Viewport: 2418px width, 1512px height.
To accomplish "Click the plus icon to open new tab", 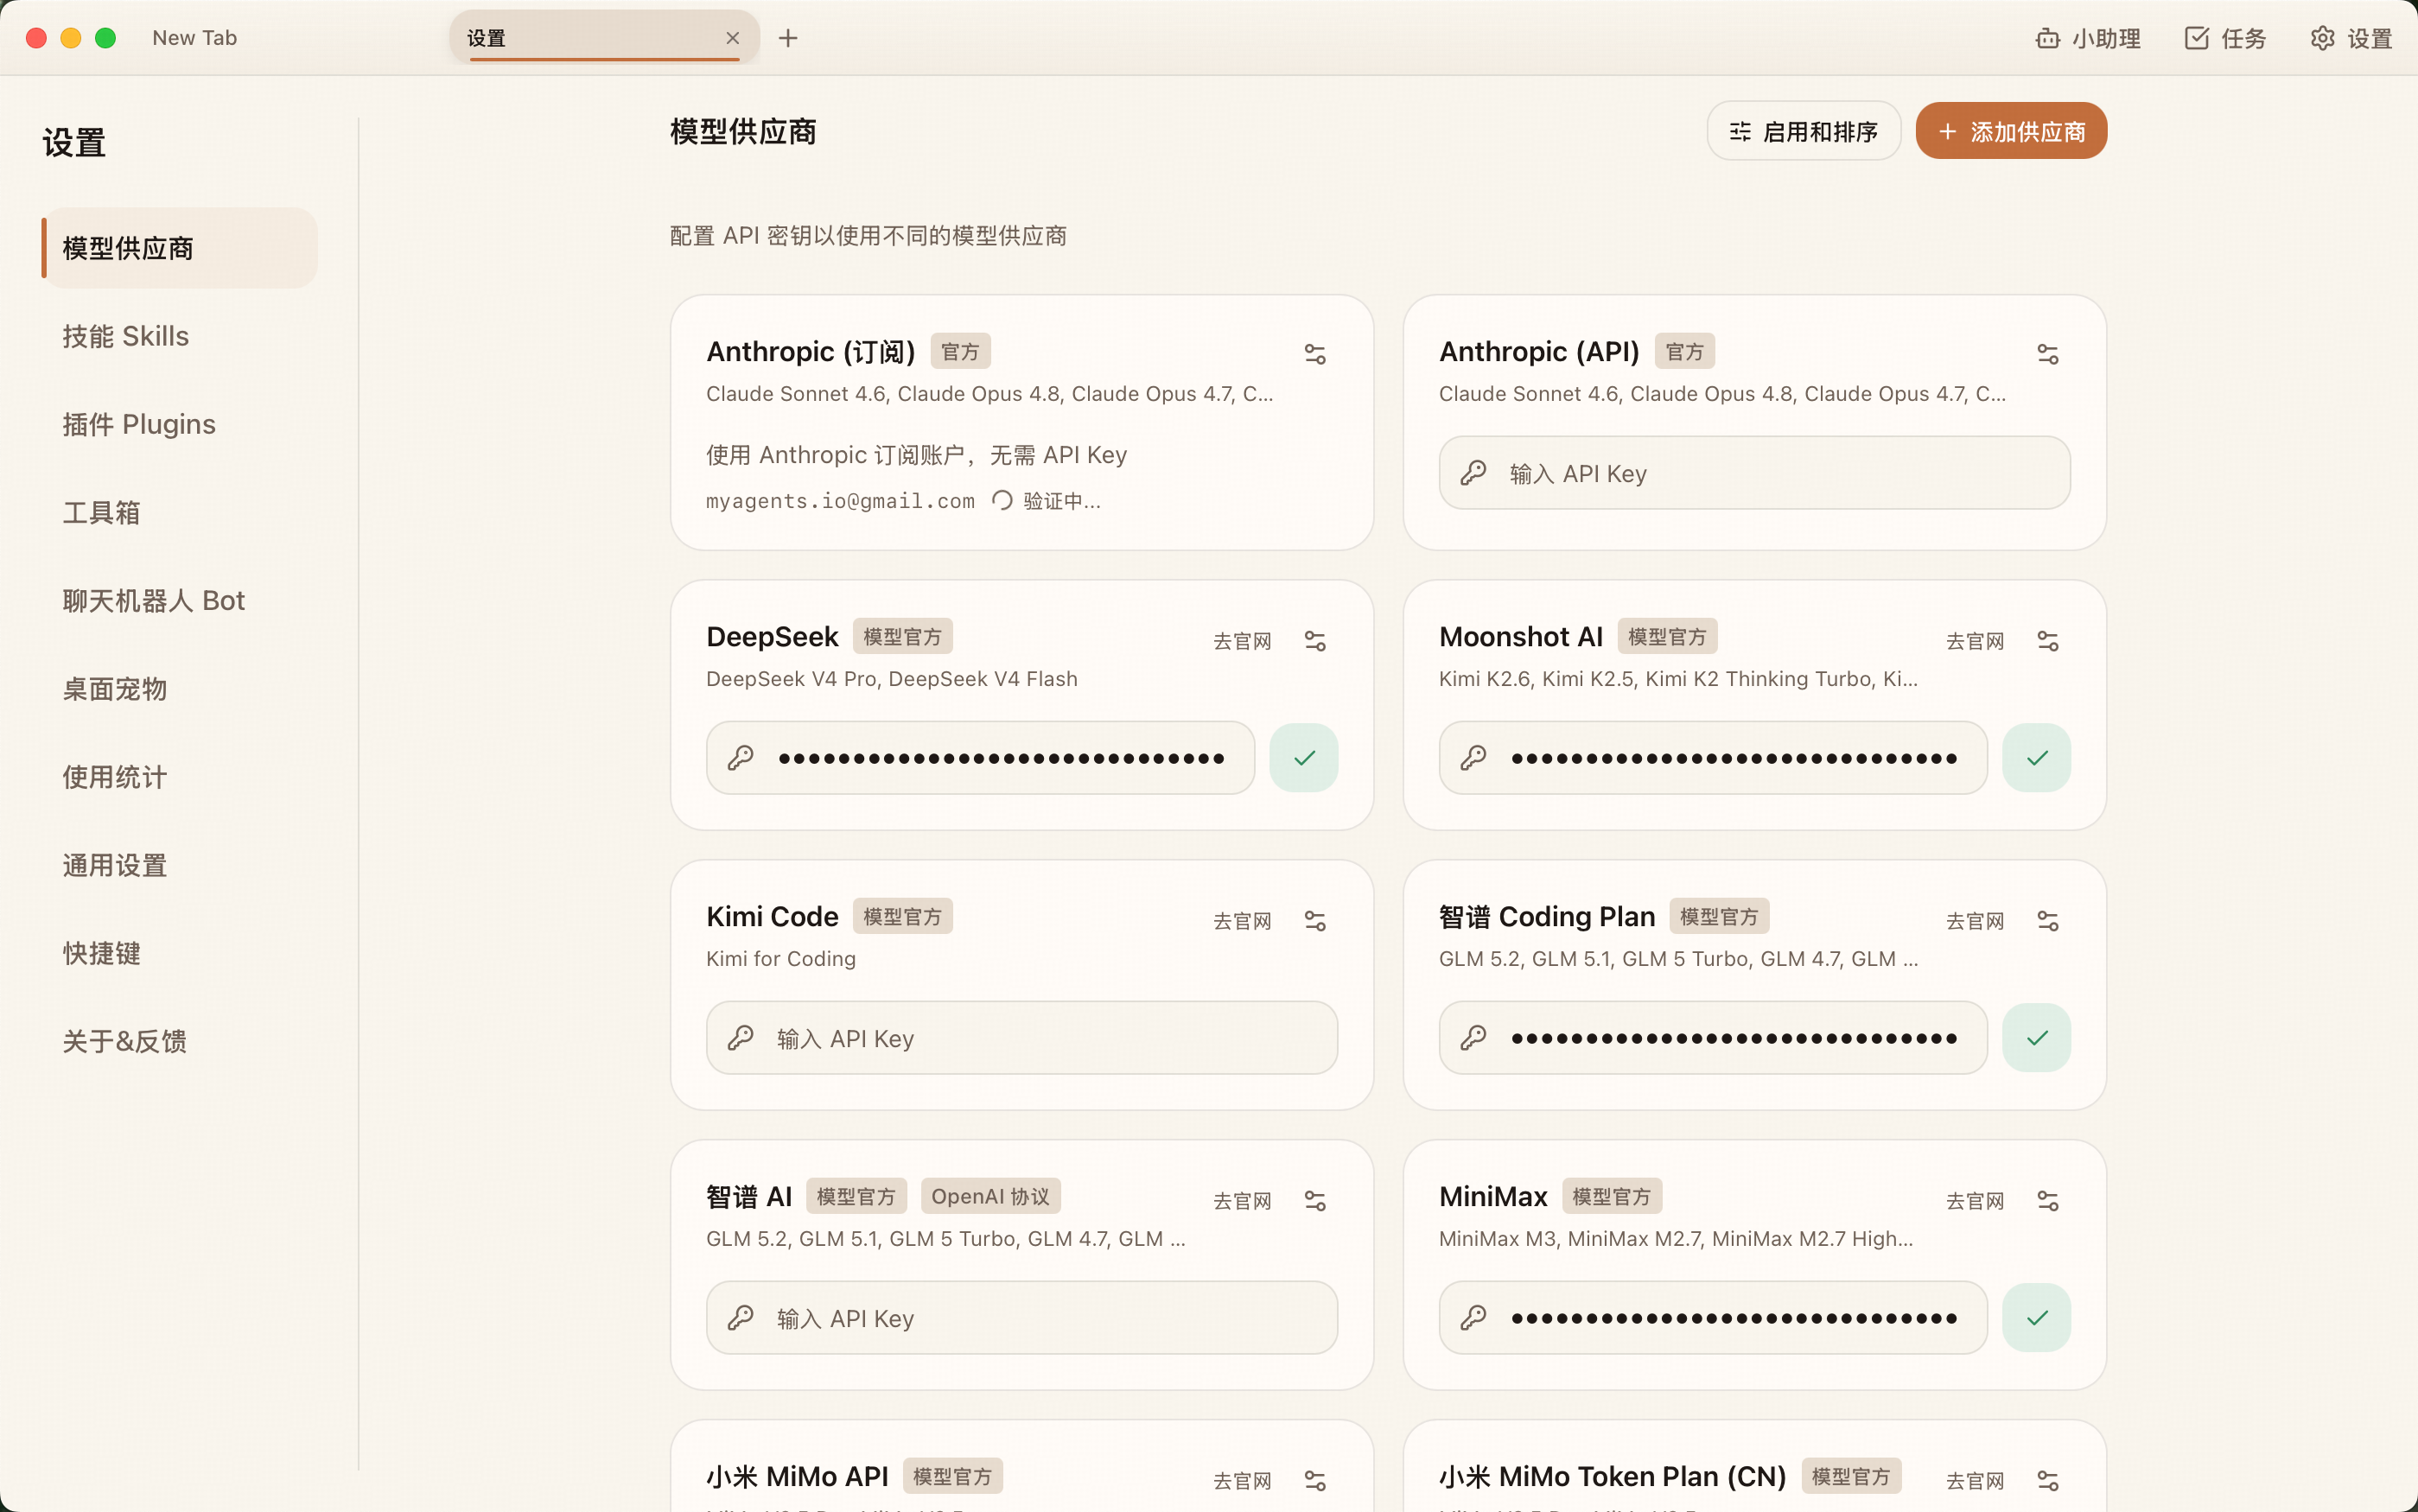I will (x=788, y=38).
